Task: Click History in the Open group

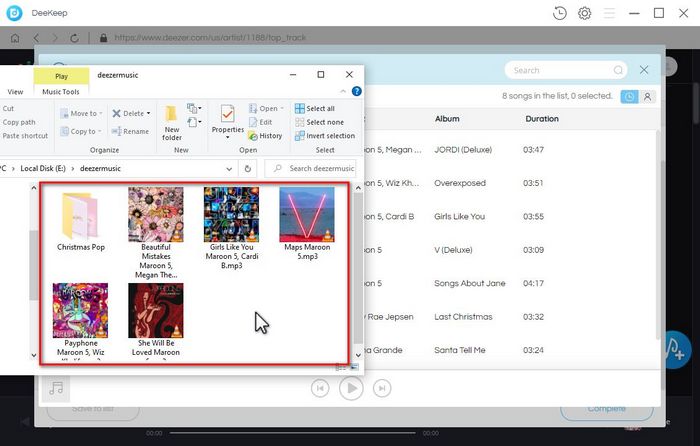Action: pyautogui.click(x=266, y=136)
